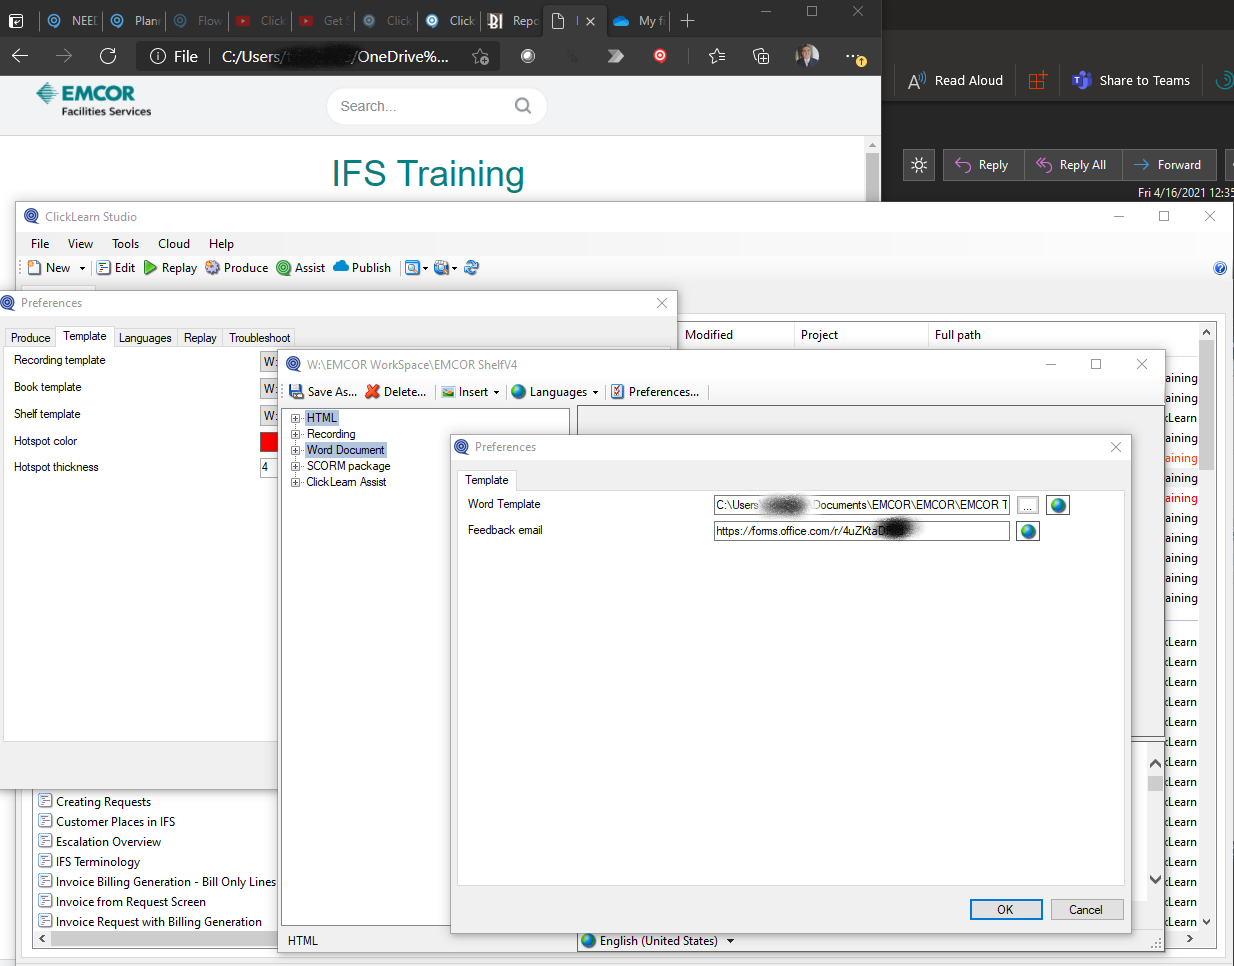
Task: Click the magnifier in the EMCOR search box
Action: coord(523,106)
